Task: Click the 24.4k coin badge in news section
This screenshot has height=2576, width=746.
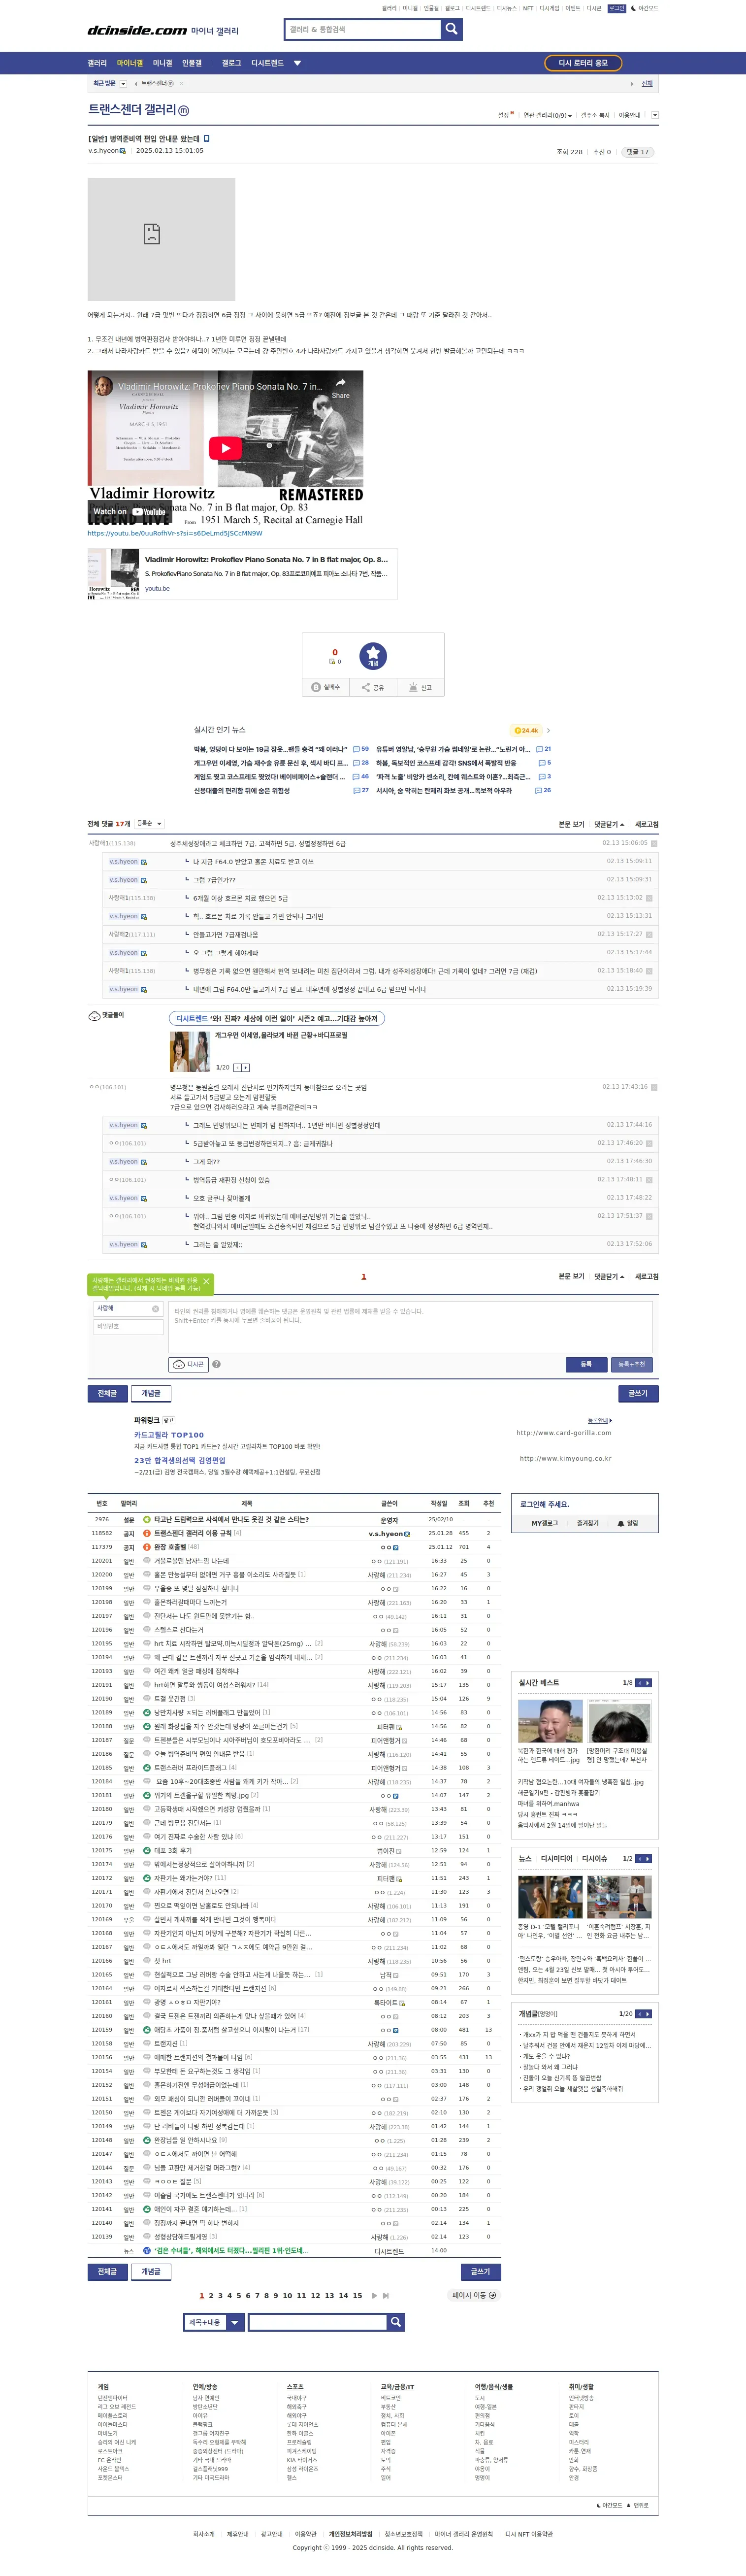Action: pos(526,730)
